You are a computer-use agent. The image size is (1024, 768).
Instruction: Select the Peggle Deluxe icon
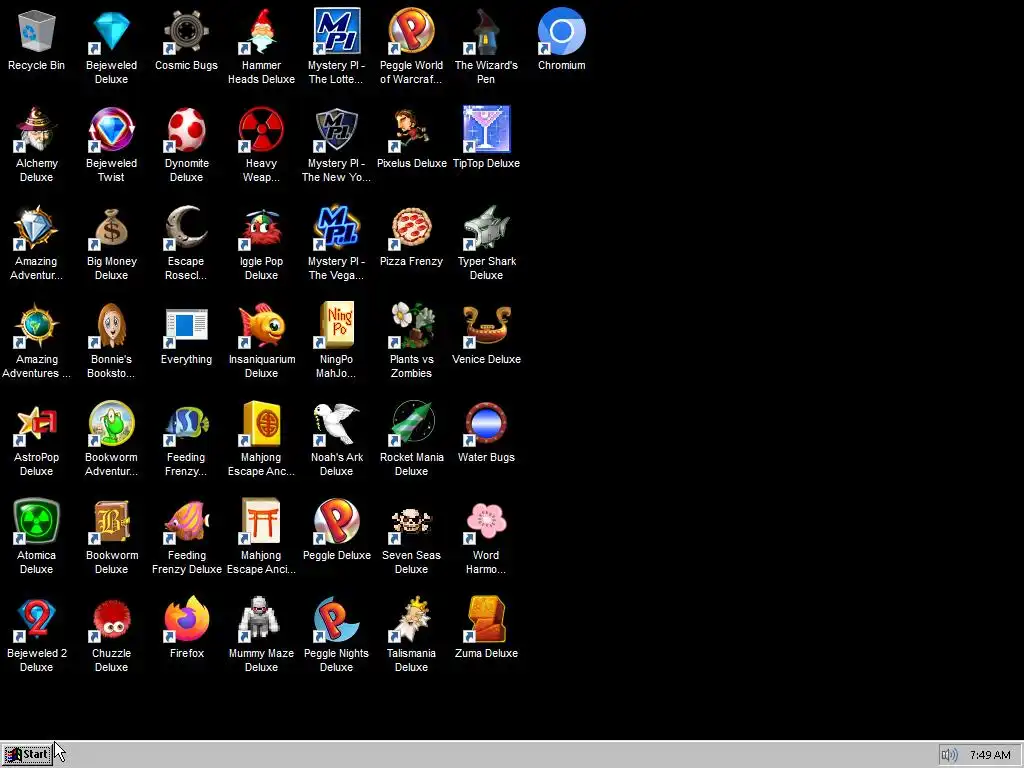pos(336,521)
